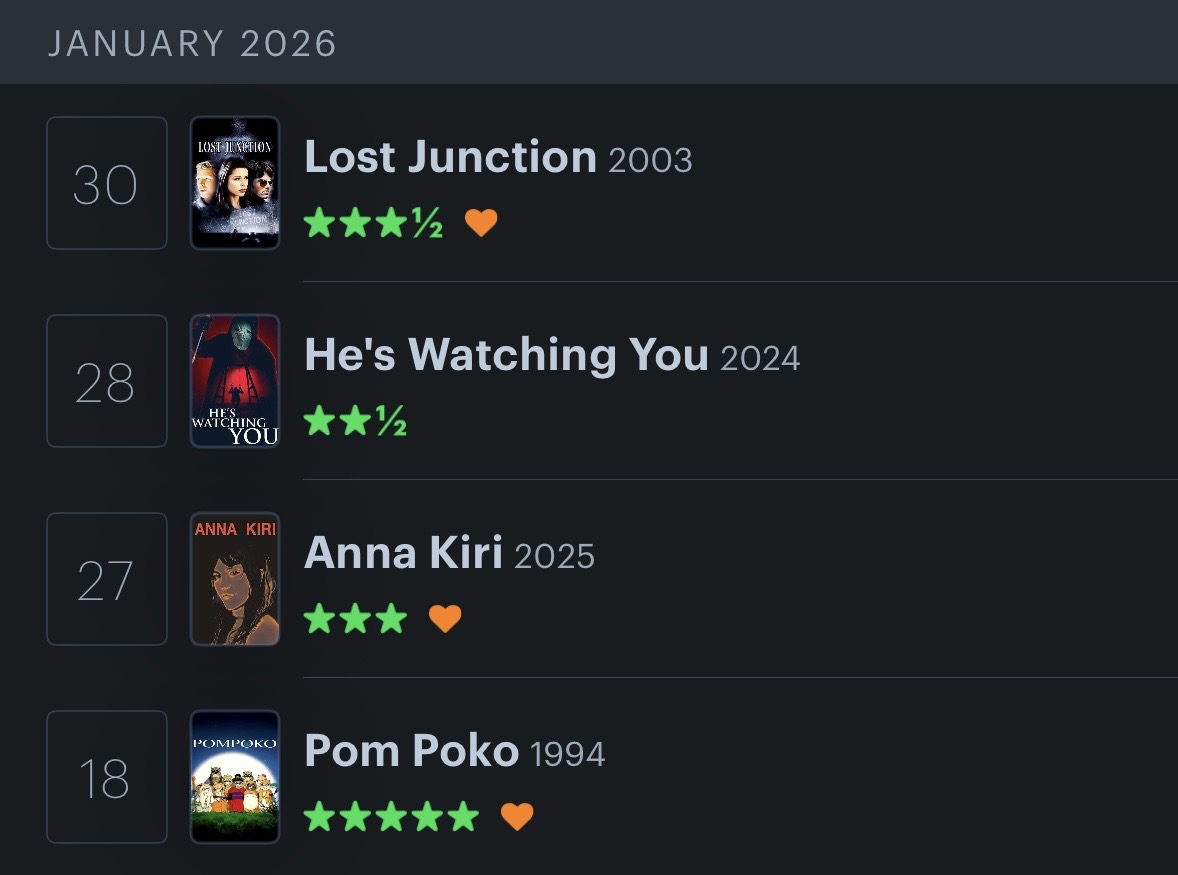The image size is (1178, 875).
Task: Open the Pom Poko film title
Action: (411, 751)
